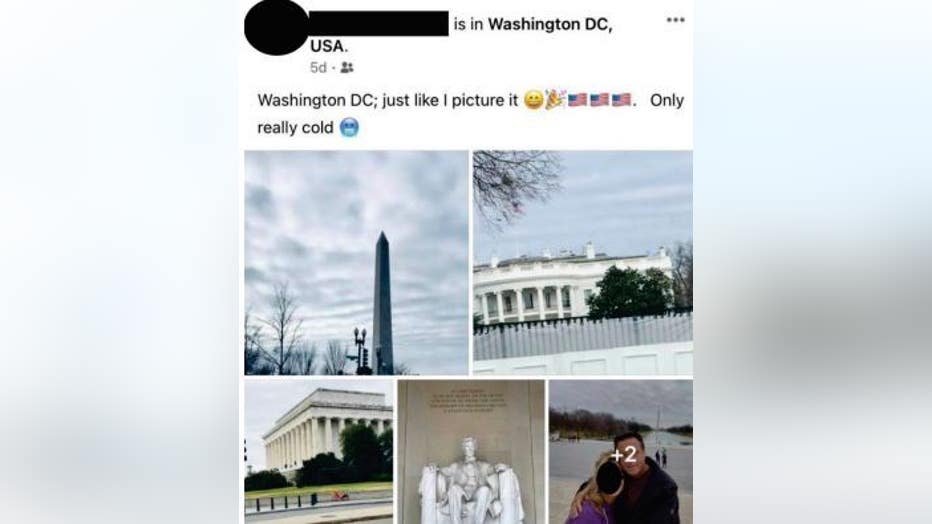Click the 5d post timestamp
The height and width of the screenshot is (524, 932).
[318, 68]
